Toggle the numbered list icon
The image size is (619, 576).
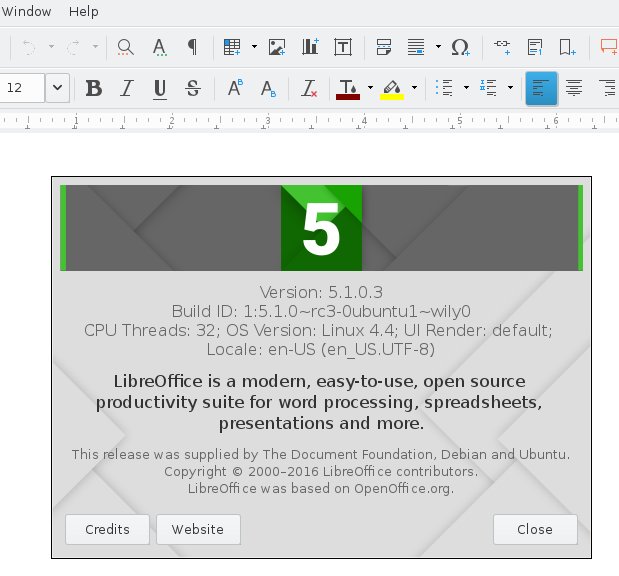click(x=488, y=88)
